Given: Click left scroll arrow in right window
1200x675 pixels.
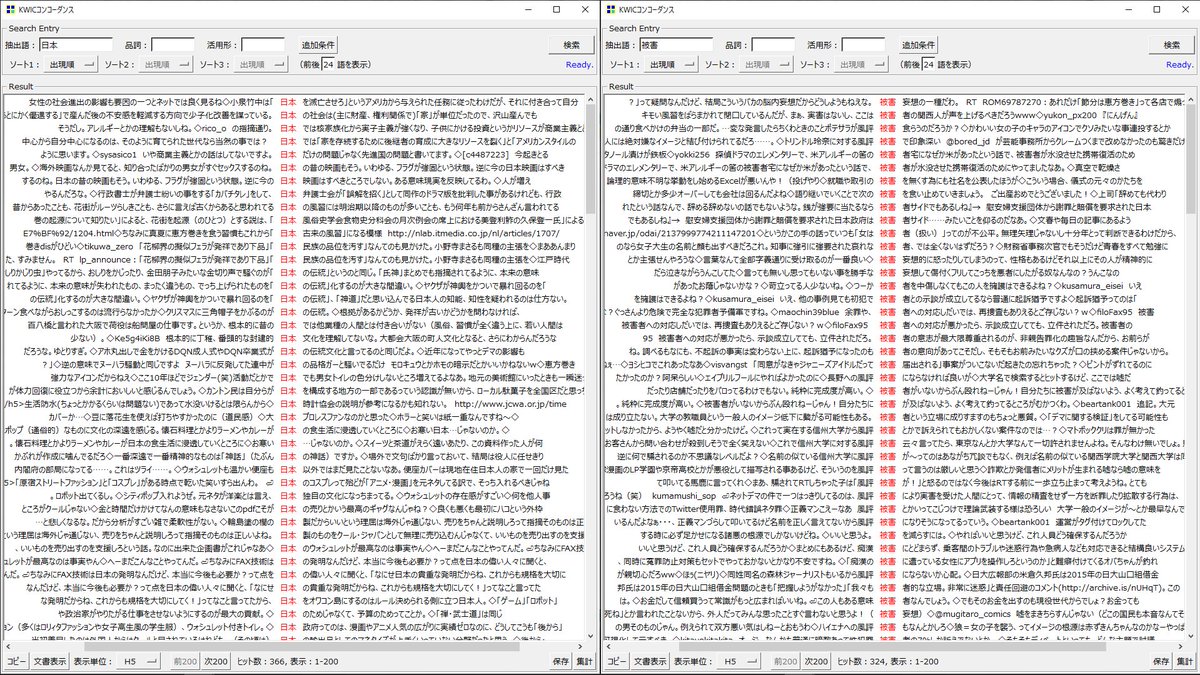Looking at the screenshot, I should 609,646.
